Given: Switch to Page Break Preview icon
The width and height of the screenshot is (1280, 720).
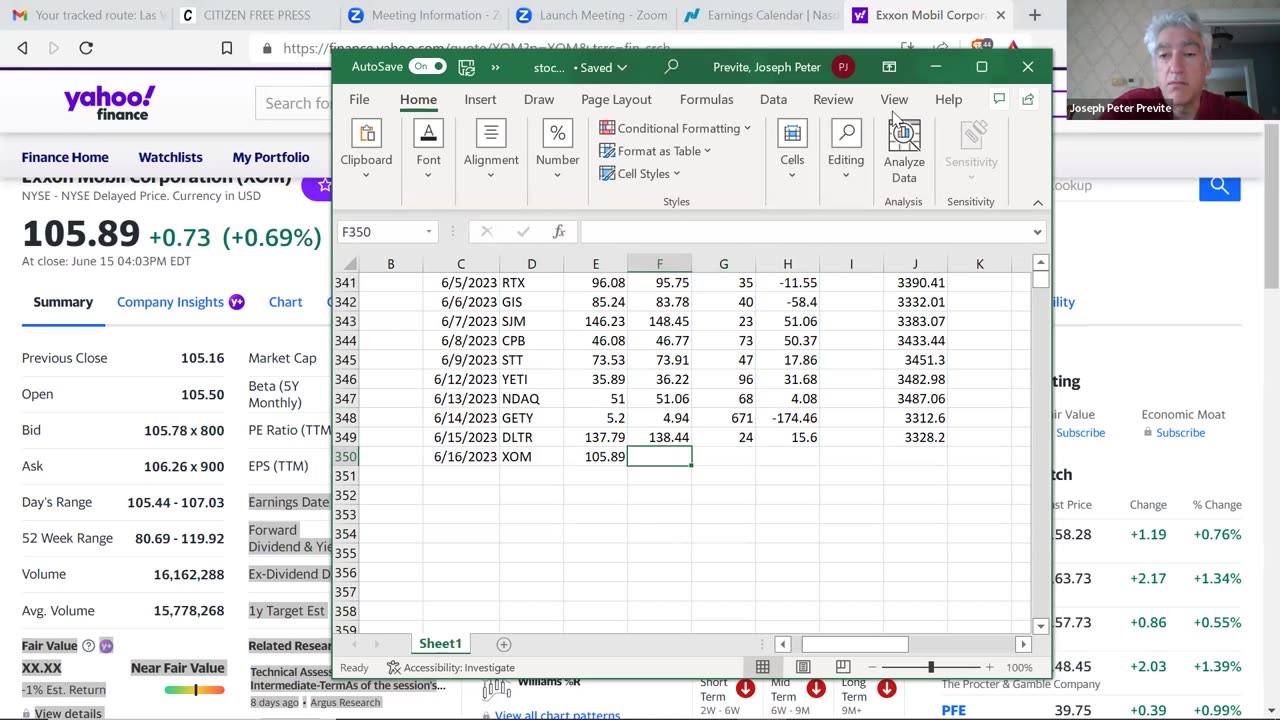Looking at the screenshot, I should click(x=843, y=668).
